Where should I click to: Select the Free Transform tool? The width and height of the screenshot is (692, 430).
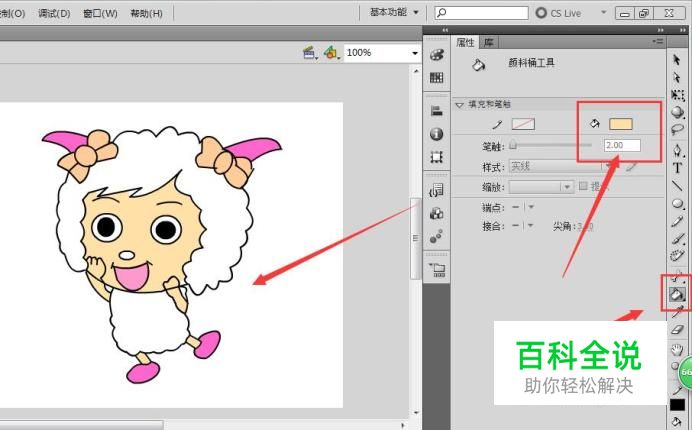click(677, 95)
